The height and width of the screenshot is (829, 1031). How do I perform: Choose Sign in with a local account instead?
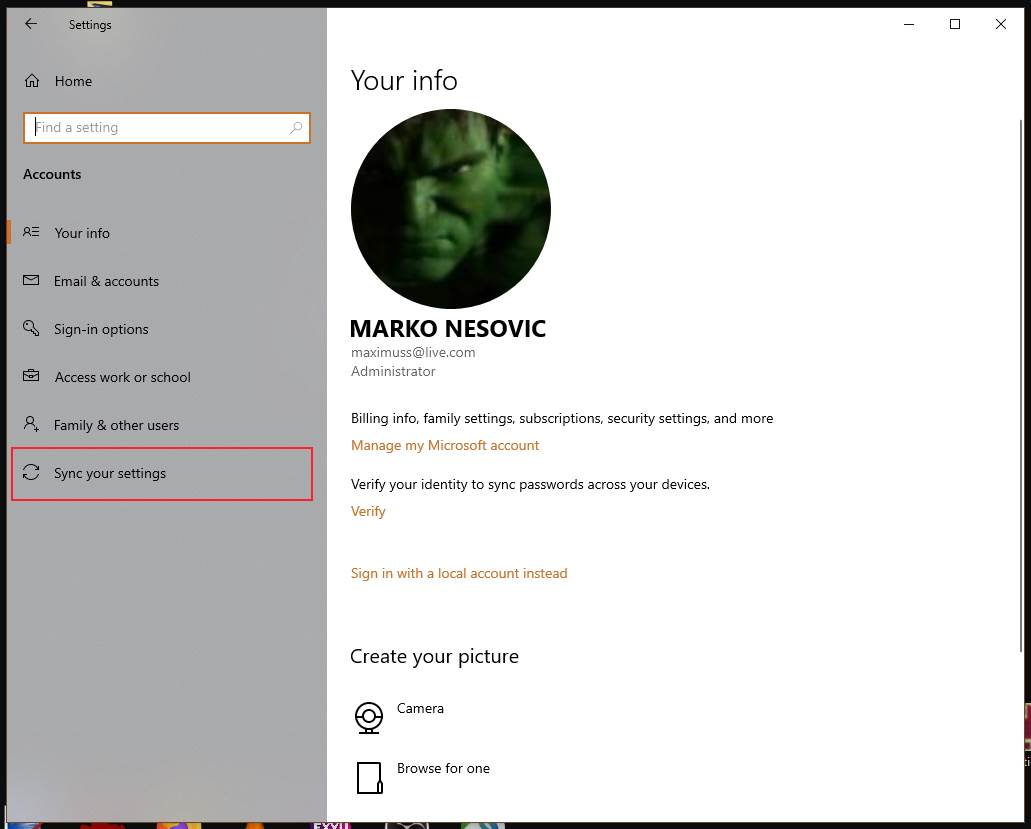[459, 573]
